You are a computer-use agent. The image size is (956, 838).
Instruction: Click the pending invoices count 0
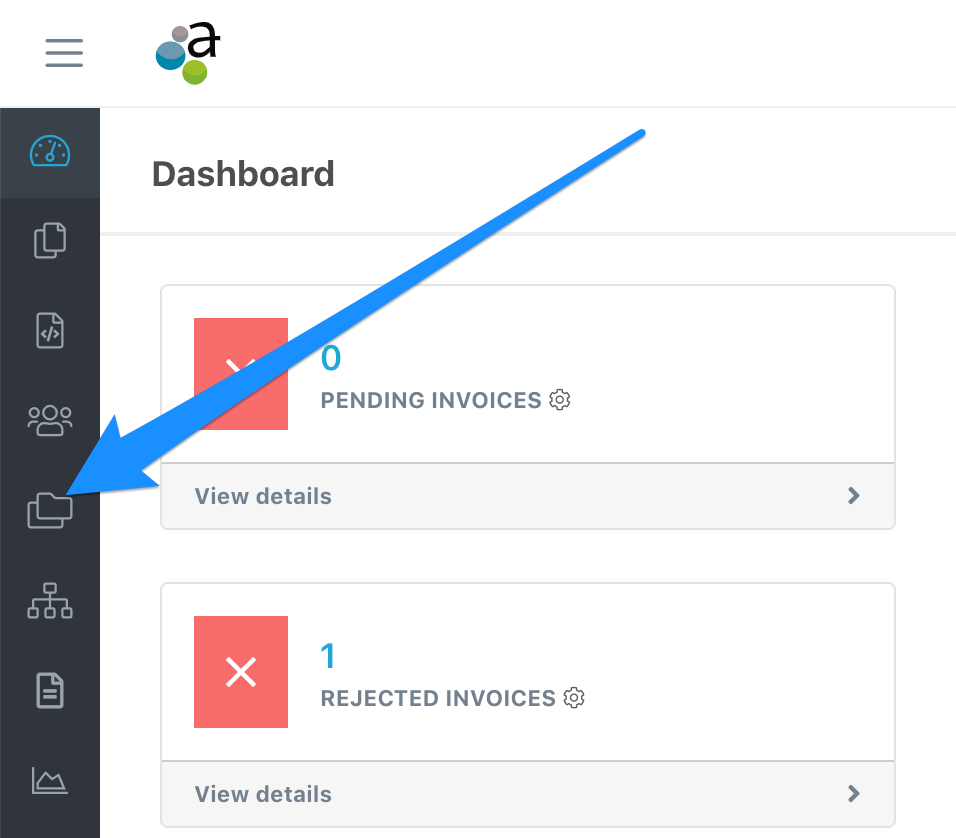coord(331,358)
